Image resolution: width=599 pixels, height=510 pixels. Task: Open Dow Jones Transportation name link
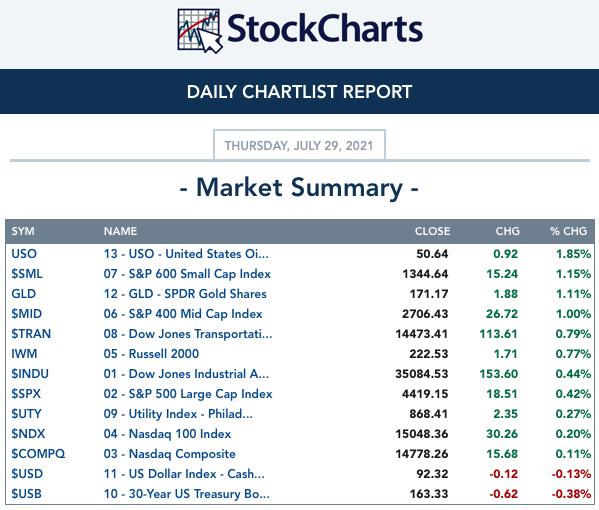click(188, 334)
